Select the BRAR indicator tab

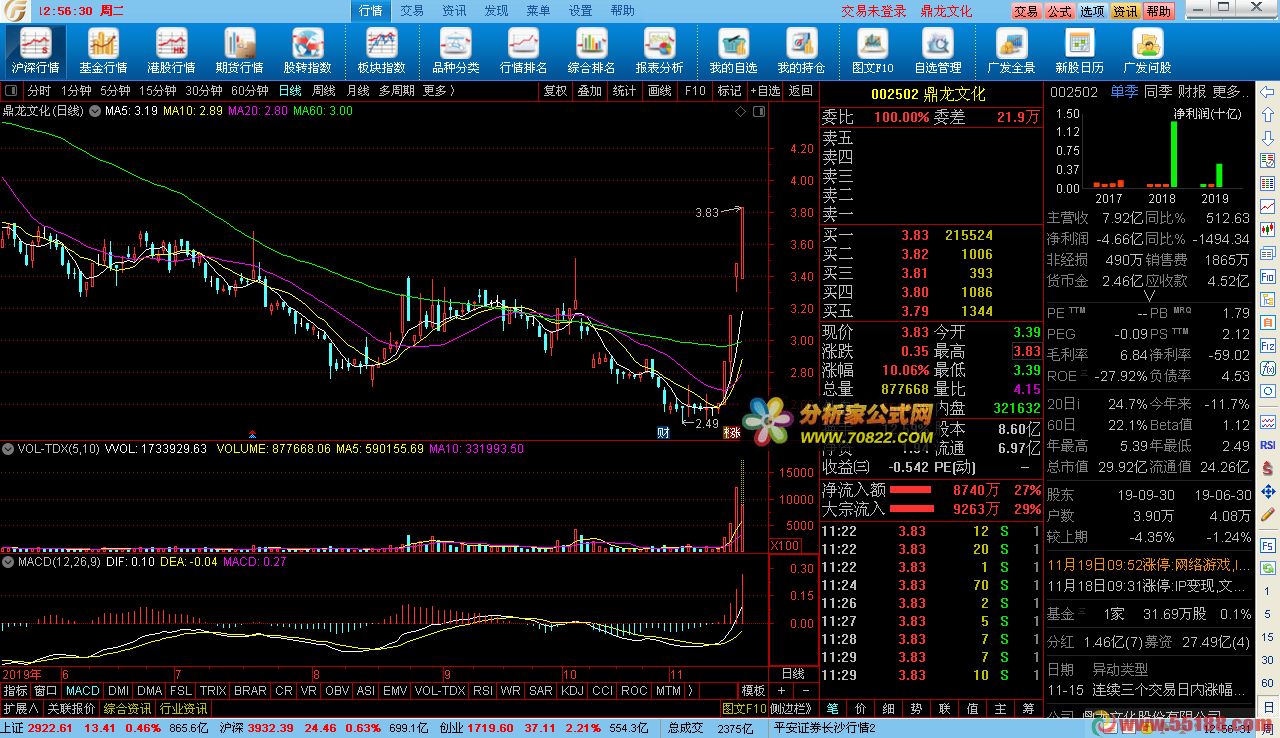tap(250, 691)
